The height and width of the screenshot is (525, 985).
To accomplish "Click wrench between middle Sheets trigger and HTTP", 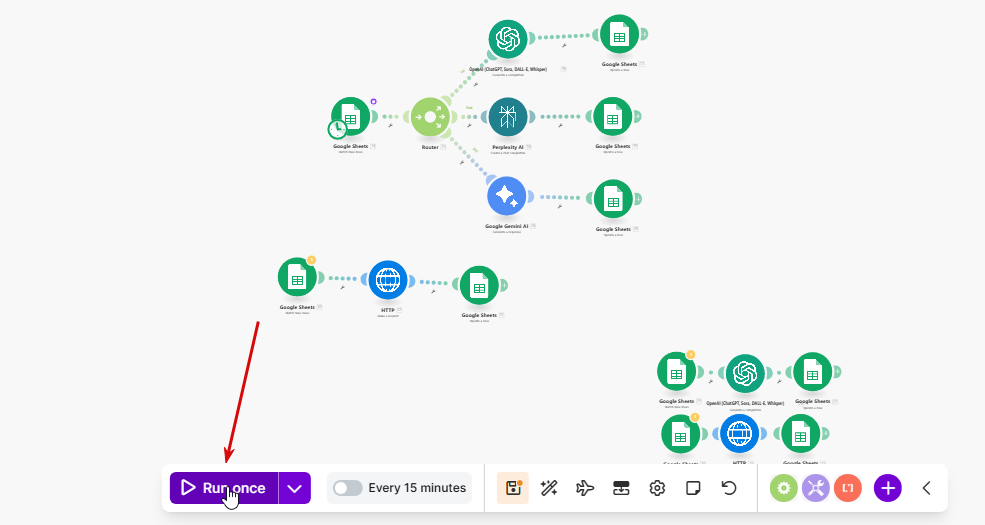I will (342, 288).
